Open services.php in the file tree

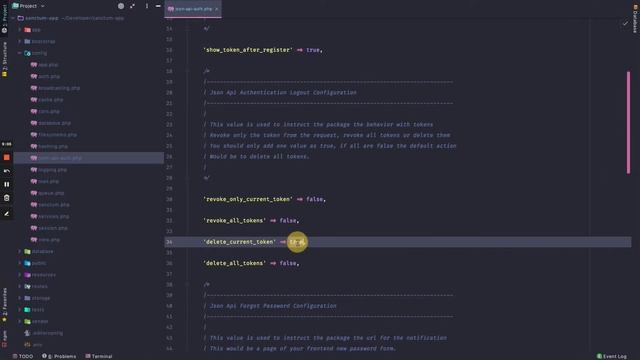(x=53, y=216)
